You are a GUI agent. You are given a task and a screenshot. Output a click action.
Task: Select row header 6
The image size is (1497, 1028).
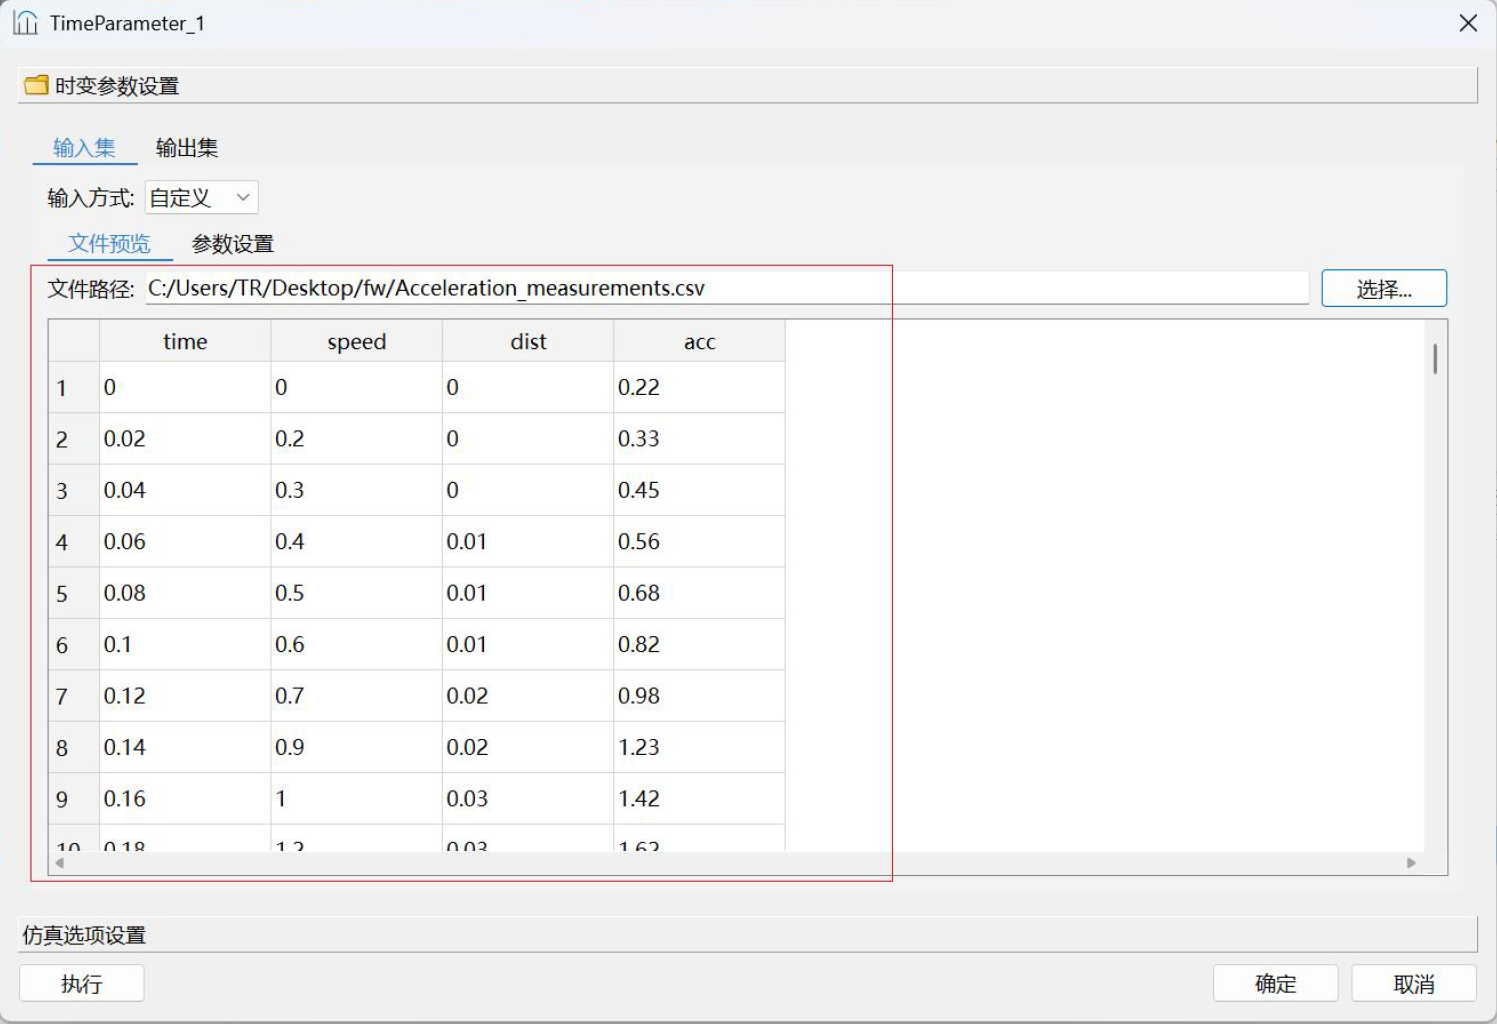tap(74, 645)
